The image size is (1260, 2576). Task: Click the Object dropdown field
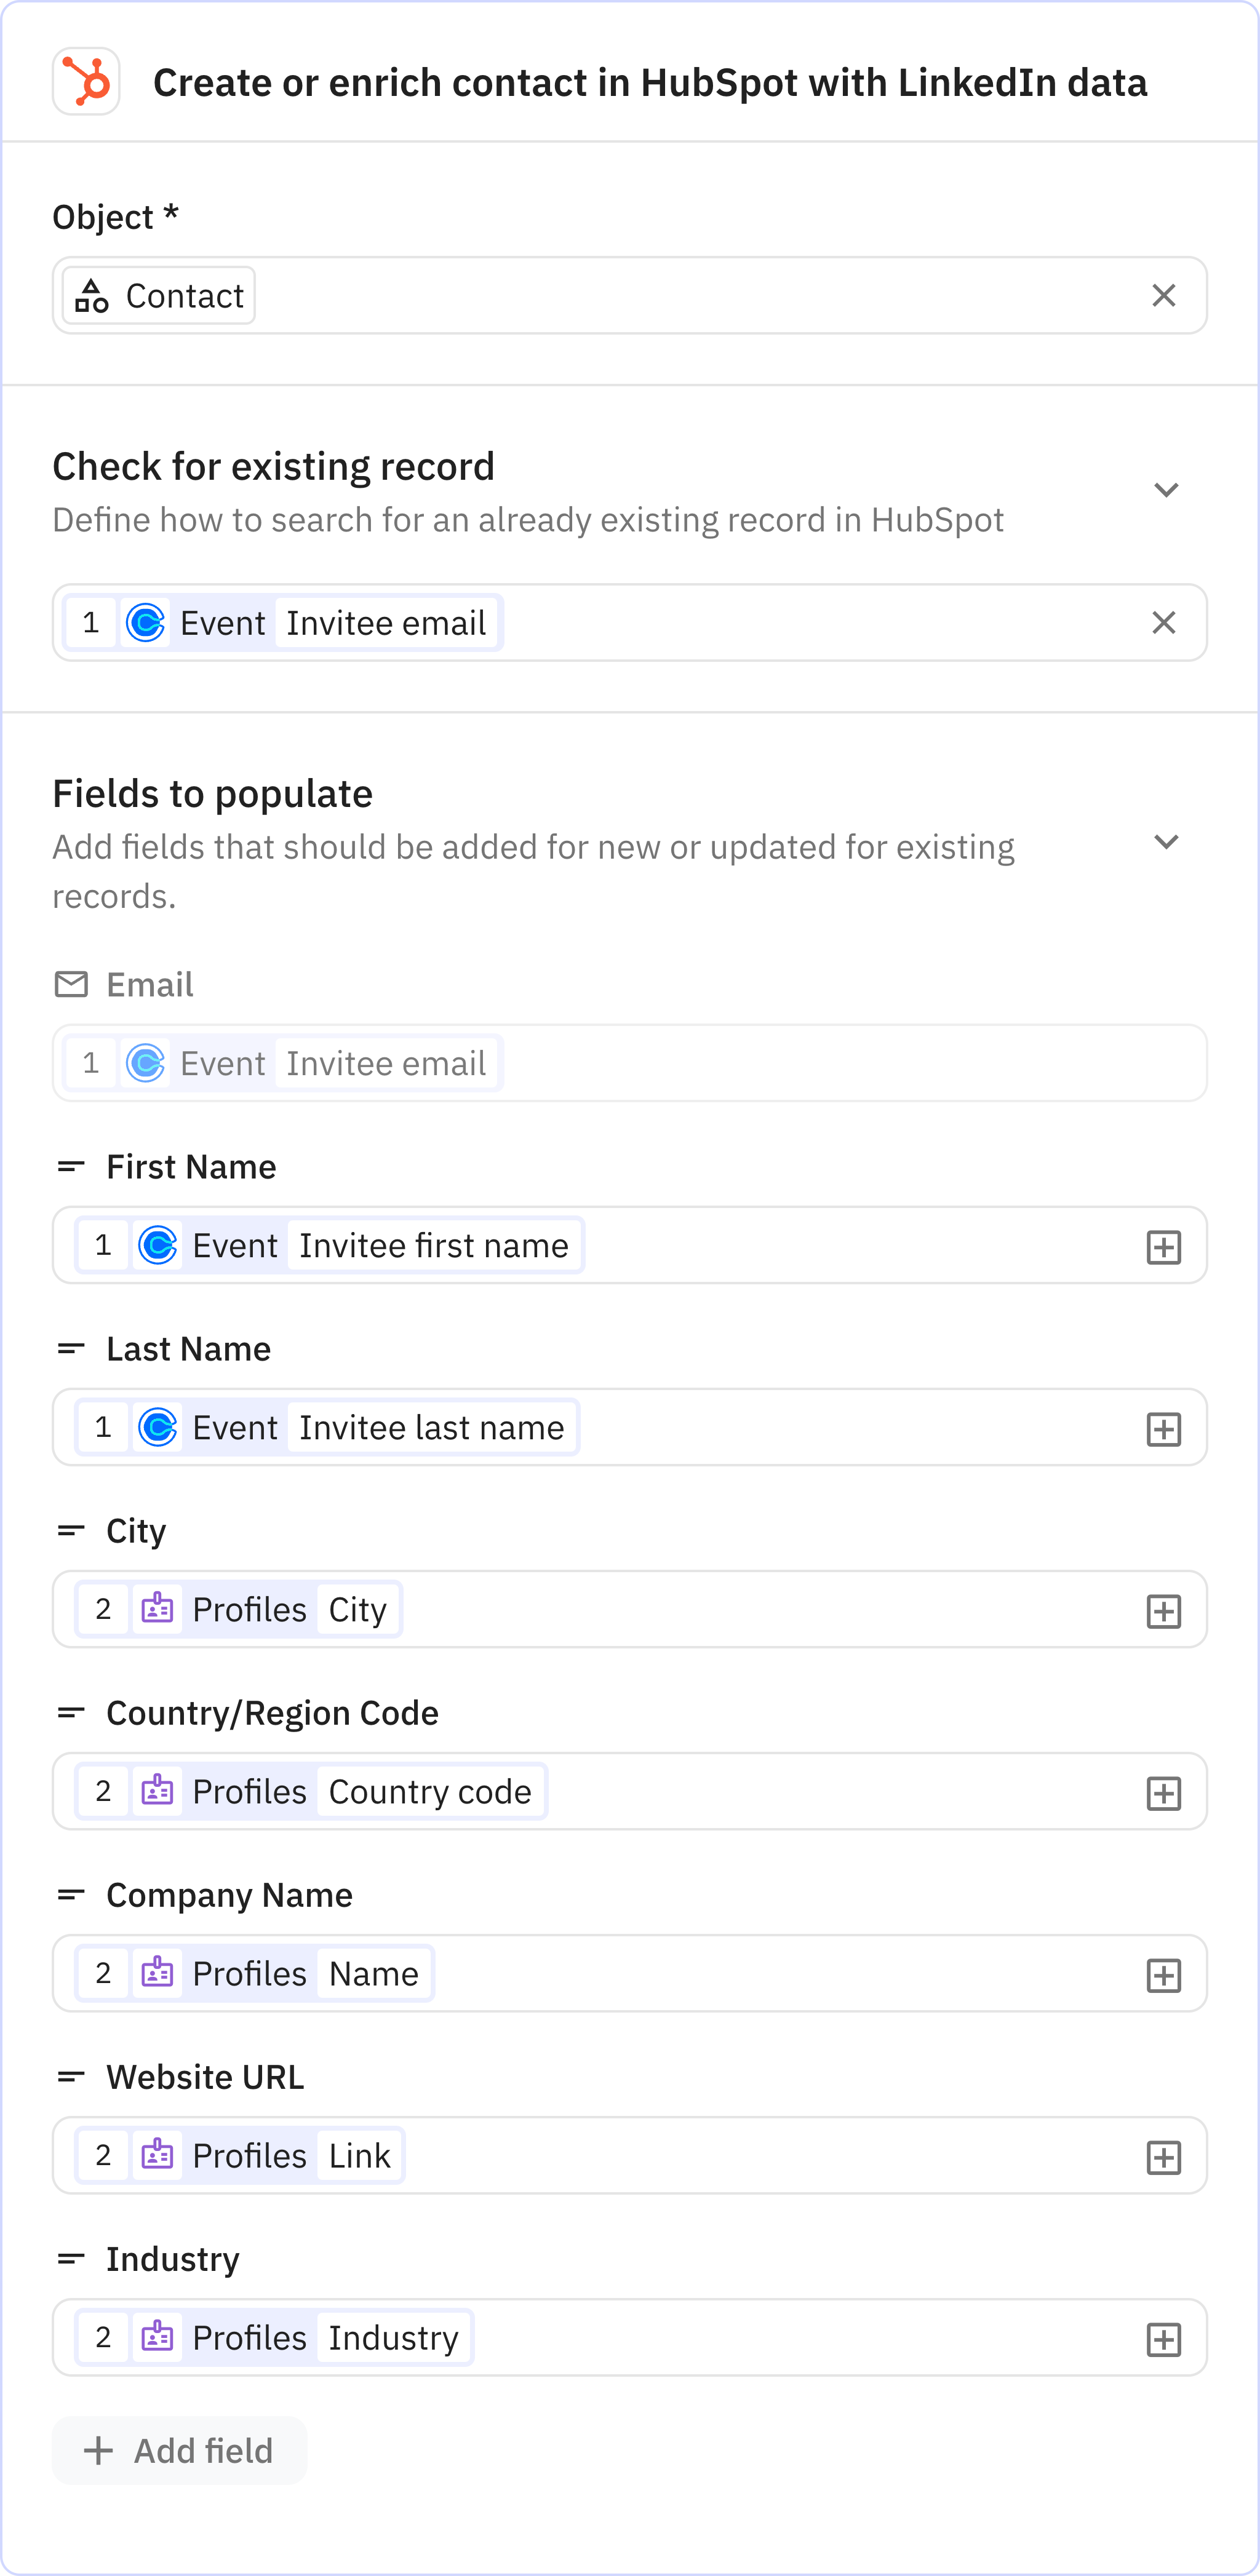630,296
